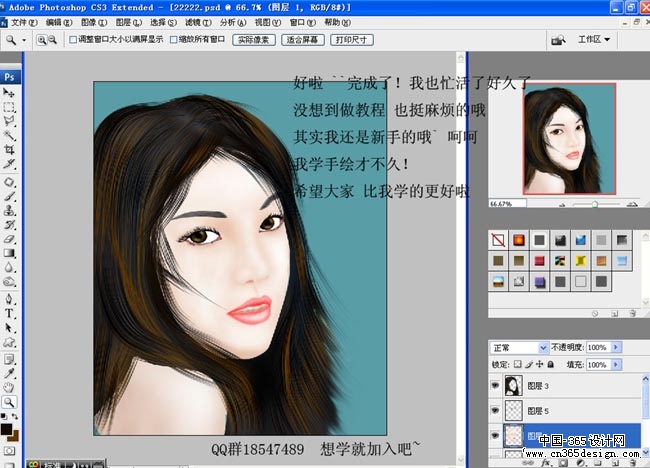The height and width of the screenshot is (468, 650).
Task: Enable 调整窗口大小以满屏显示 checkbox
Action: tap(73, 40)
